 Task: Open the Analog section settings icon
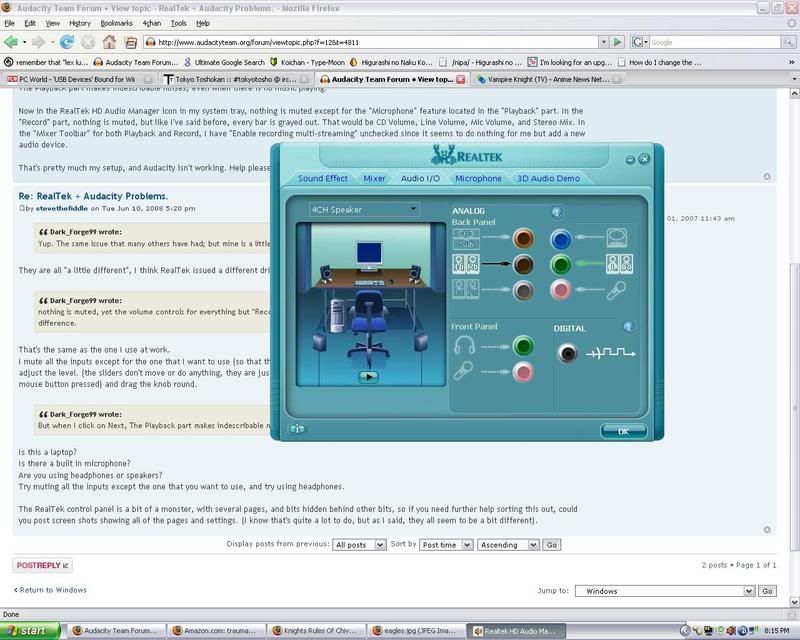[557, 212]
